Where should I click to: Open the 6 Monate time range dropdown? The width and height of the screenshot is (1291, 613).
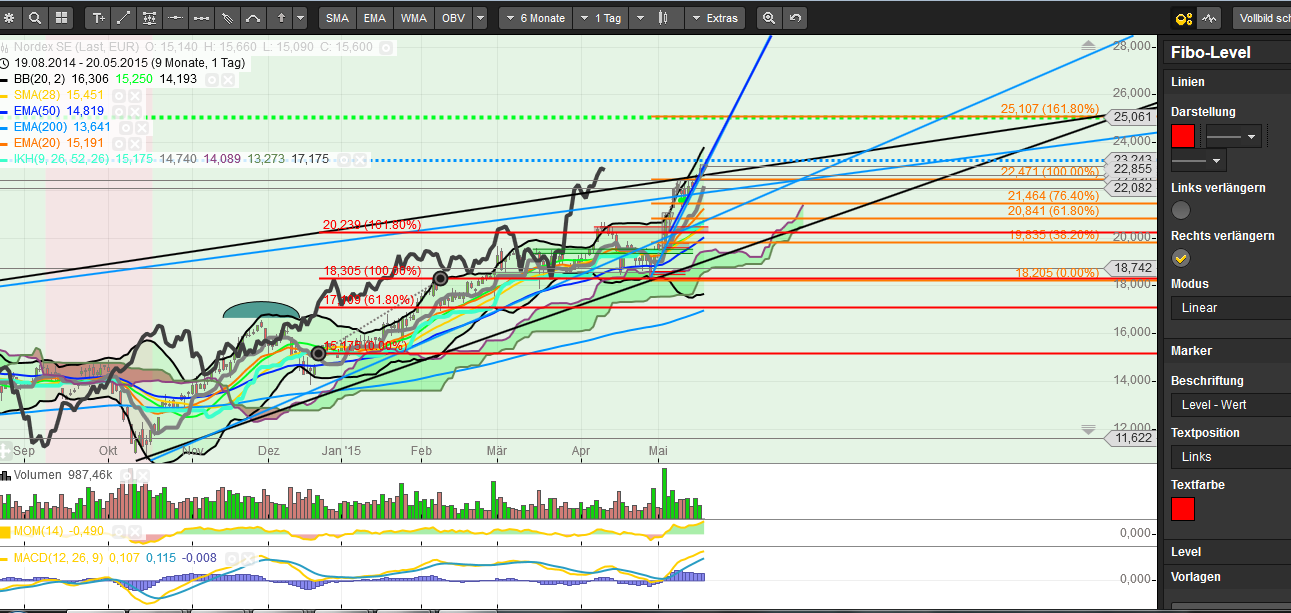point(536,18)
